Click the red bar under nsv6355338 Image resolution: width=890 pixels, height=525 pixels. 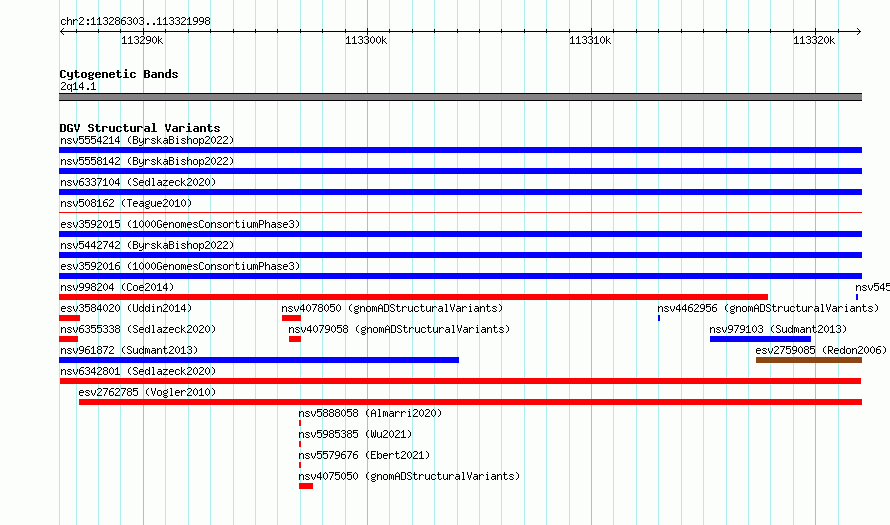[x=68, y=339]
